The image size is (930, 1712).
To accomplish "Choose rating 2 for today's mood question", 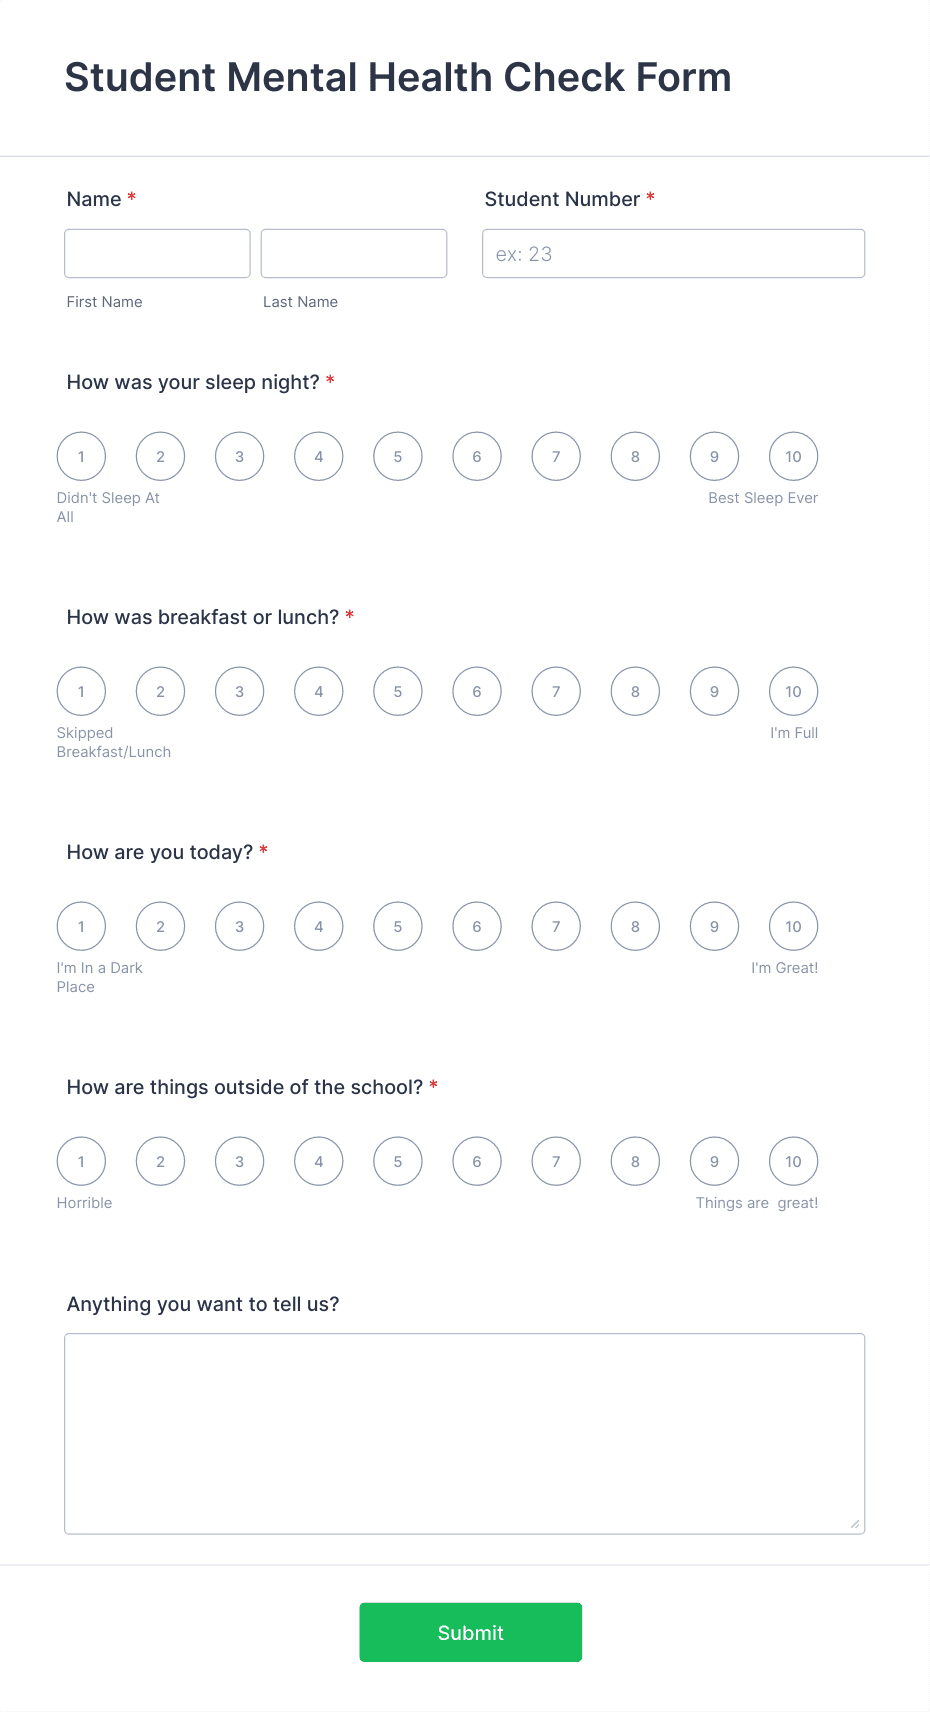I will [x=160, y=926].
